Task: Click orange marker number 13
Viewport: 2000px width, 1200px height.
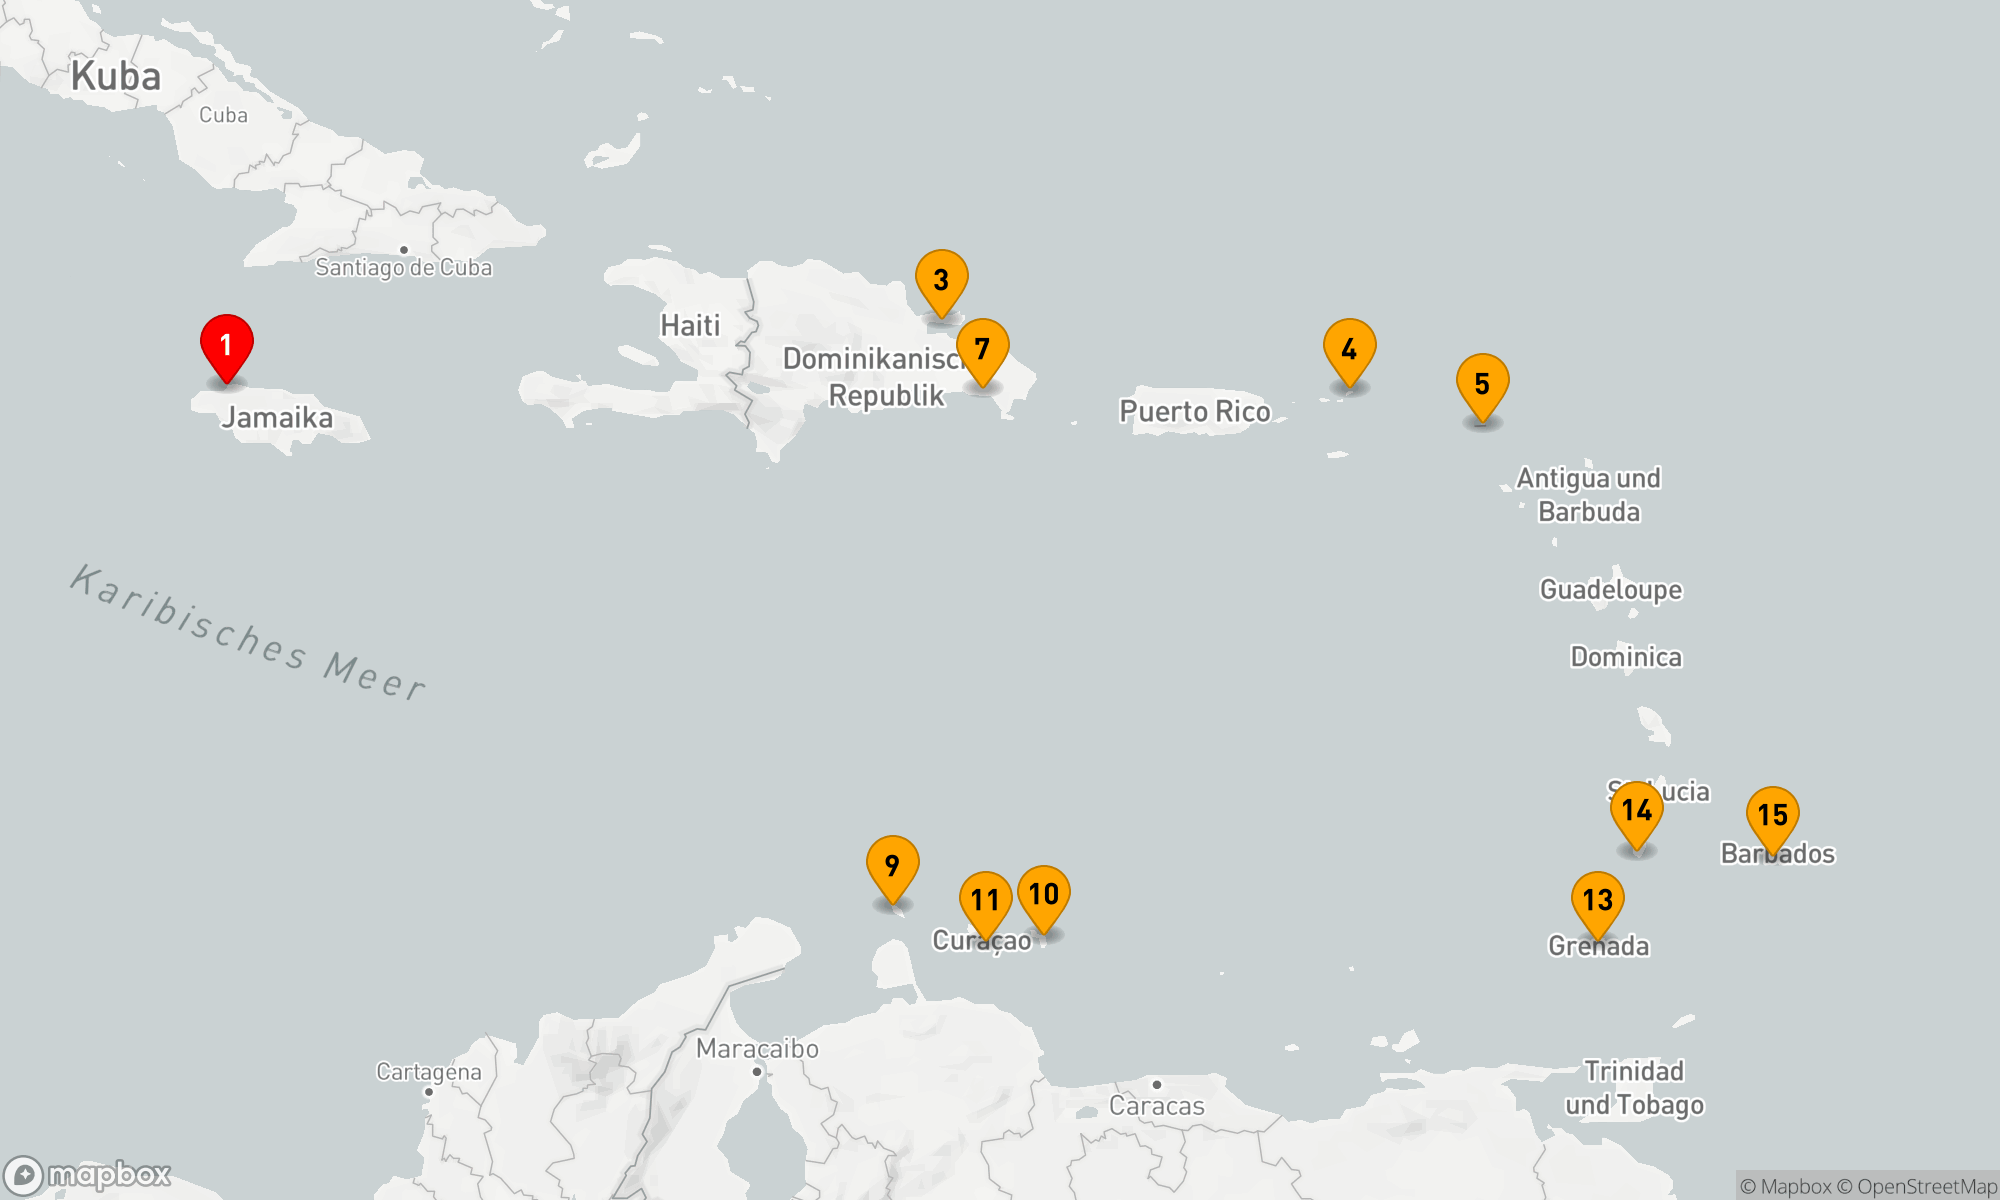Action: 1597,899
